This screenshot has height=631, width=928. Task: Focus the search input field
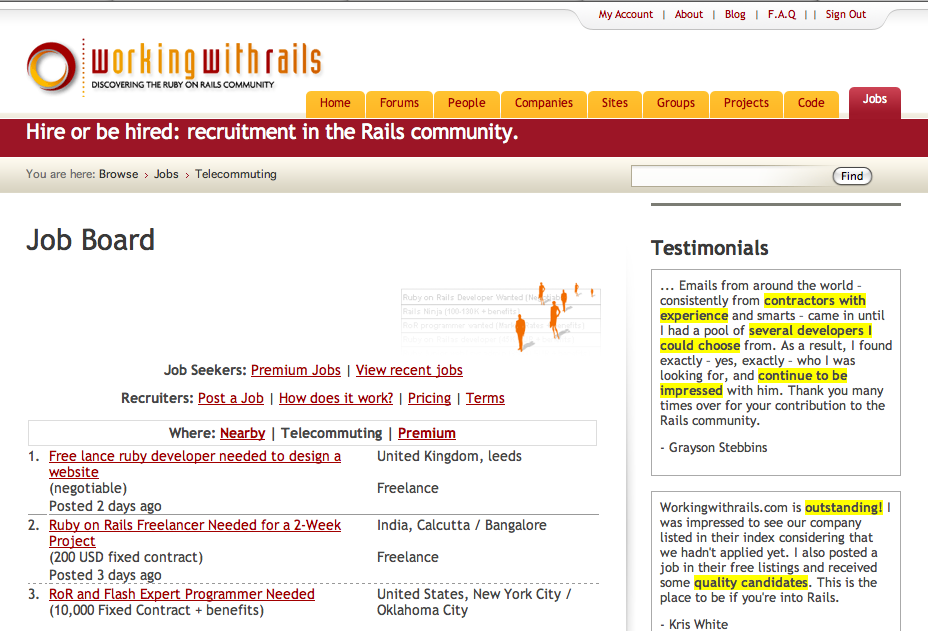tap(732, 176)
